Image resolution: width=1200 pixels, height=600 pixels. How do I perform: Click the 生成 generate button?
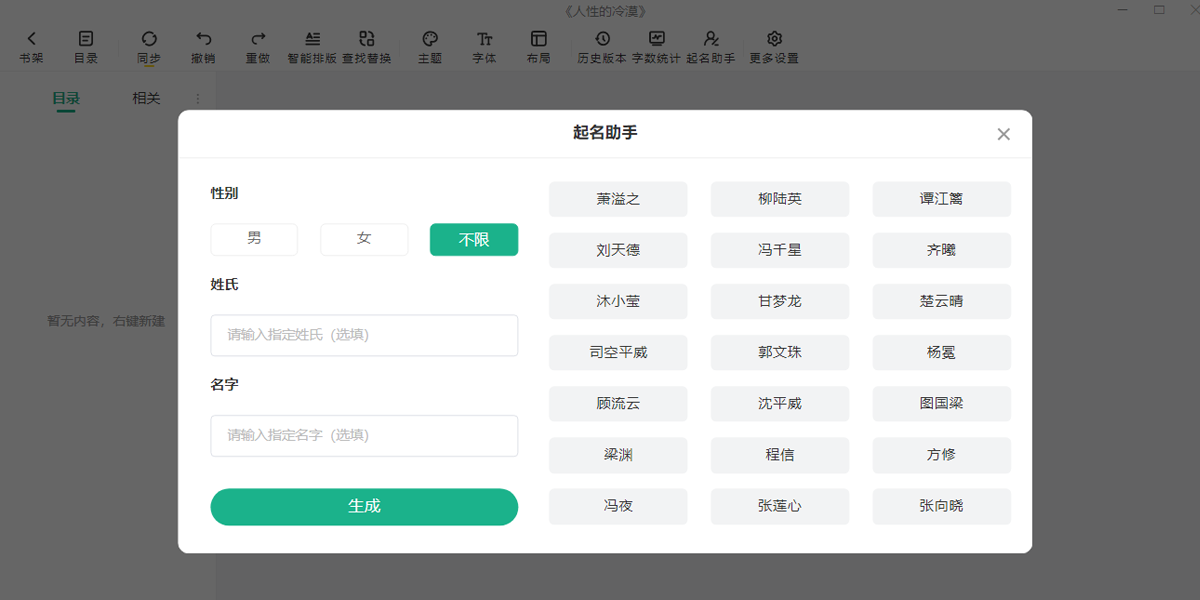pyautogui.click(x=364, y=507)
